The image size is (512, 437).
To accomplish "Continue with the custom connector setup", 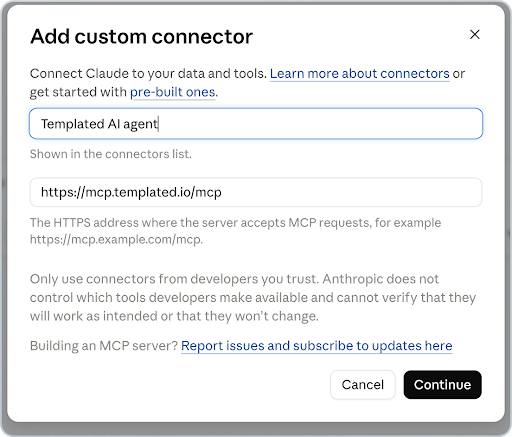I will point(442,385).
